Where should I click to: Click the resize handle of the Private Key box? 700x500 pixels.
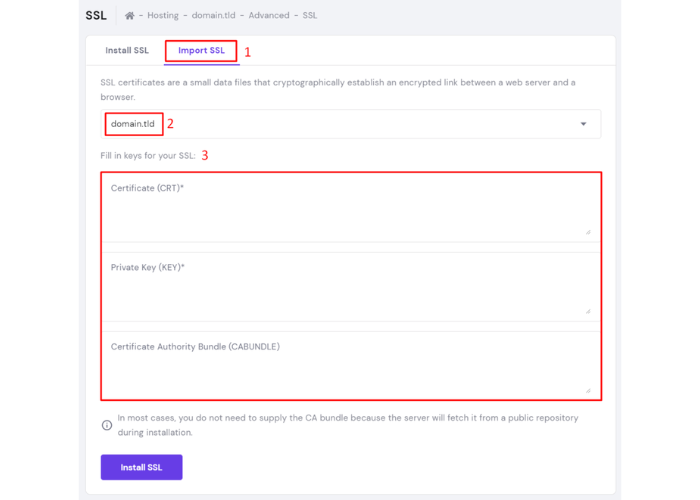click(588, 311)
